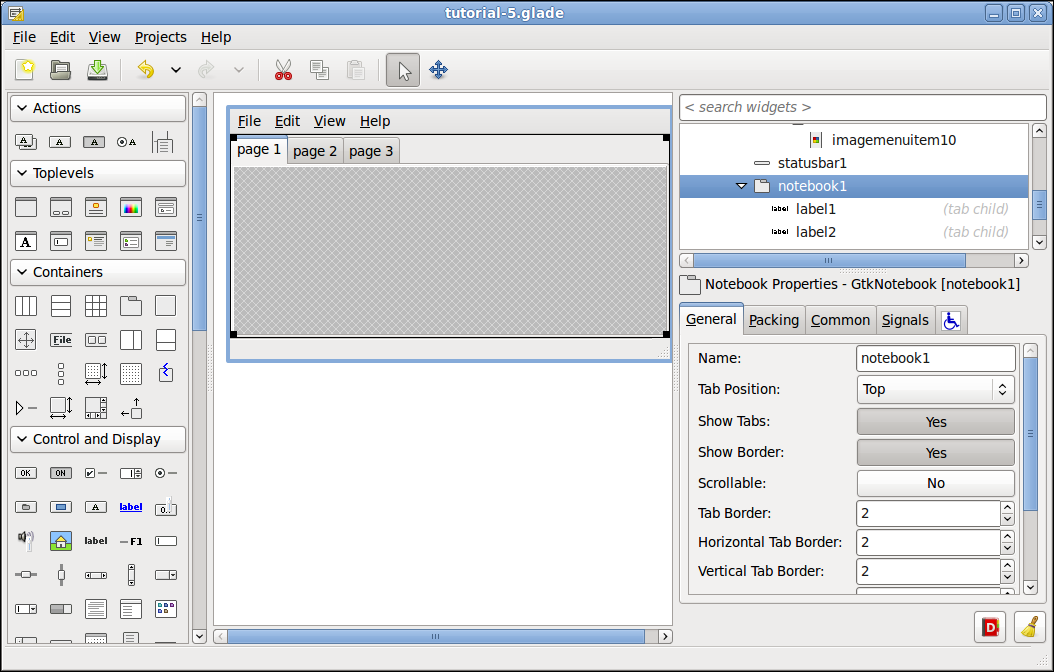
Task: Click the broom clear properties icon
Action: tap(1030, 628)
